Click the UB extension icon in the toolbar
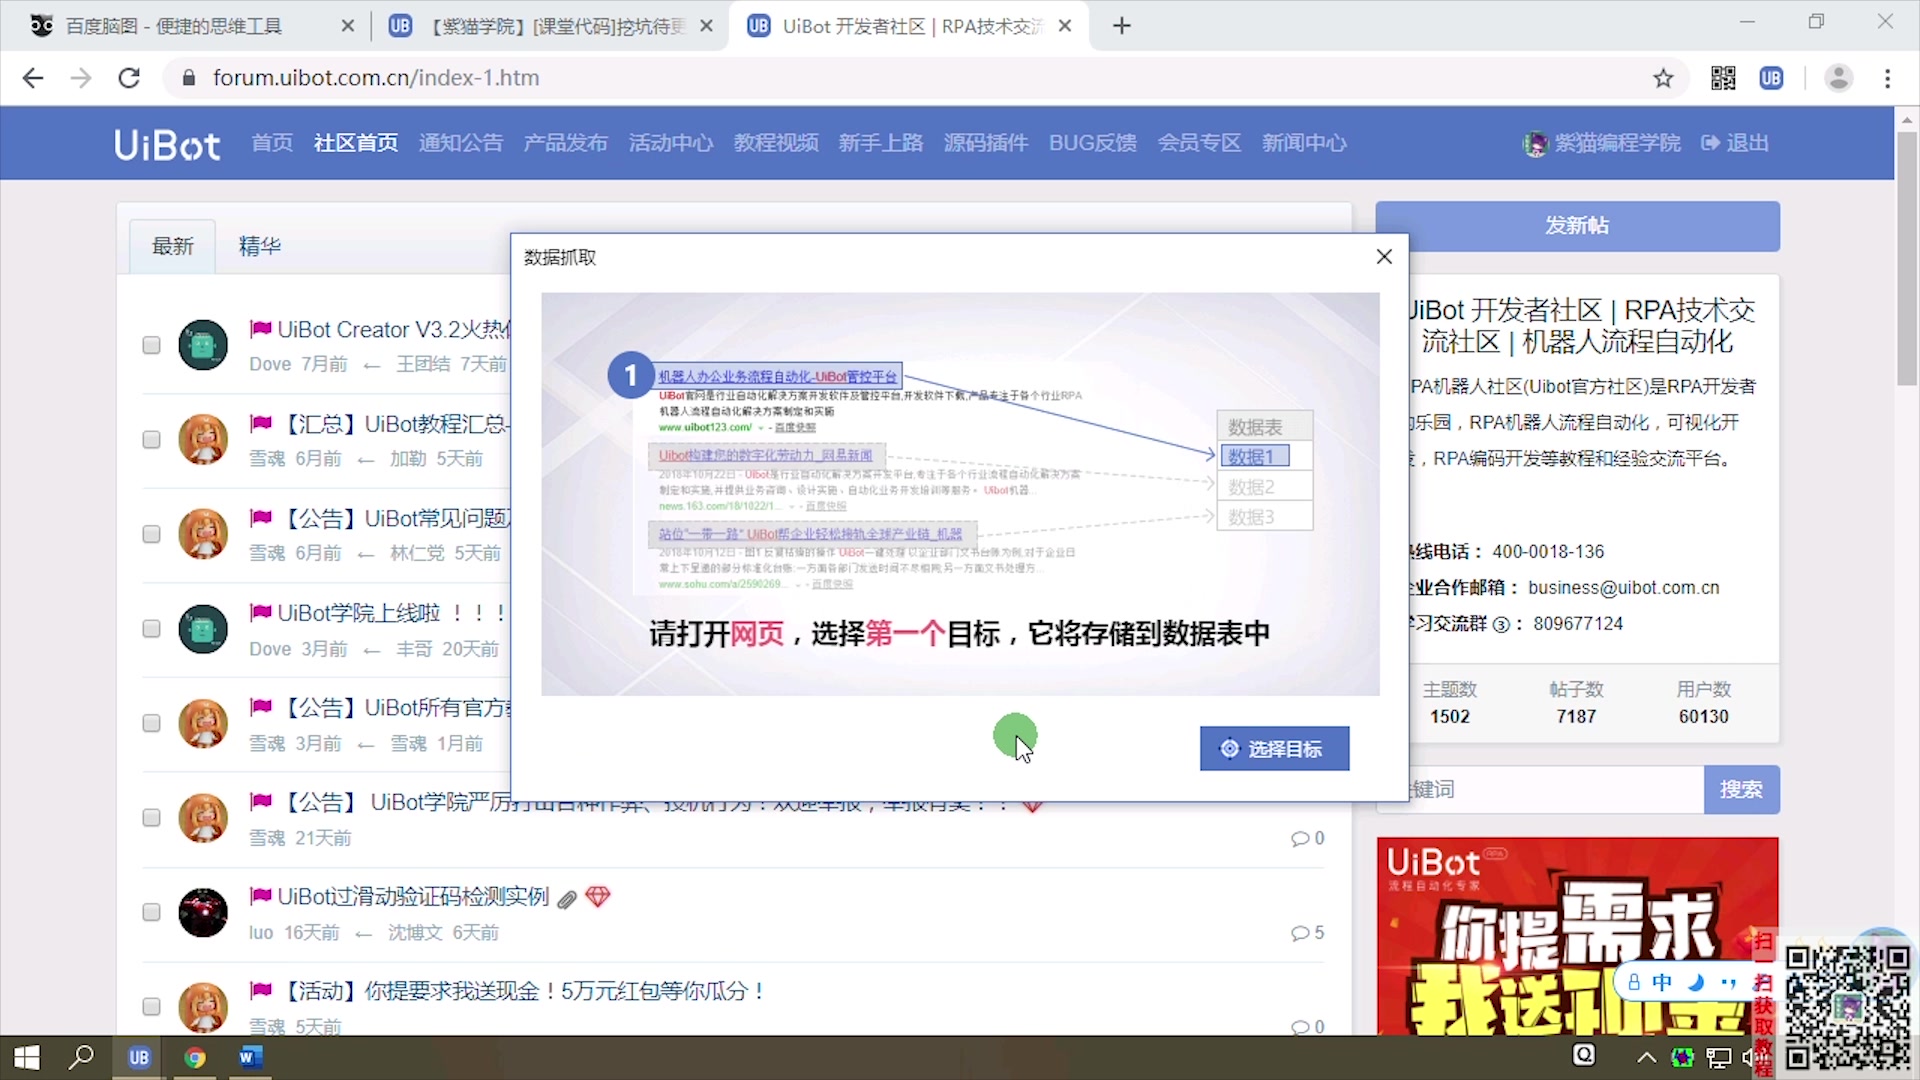The height and width of the screenshot is (1080, 1920). (x=1771, y=78)
